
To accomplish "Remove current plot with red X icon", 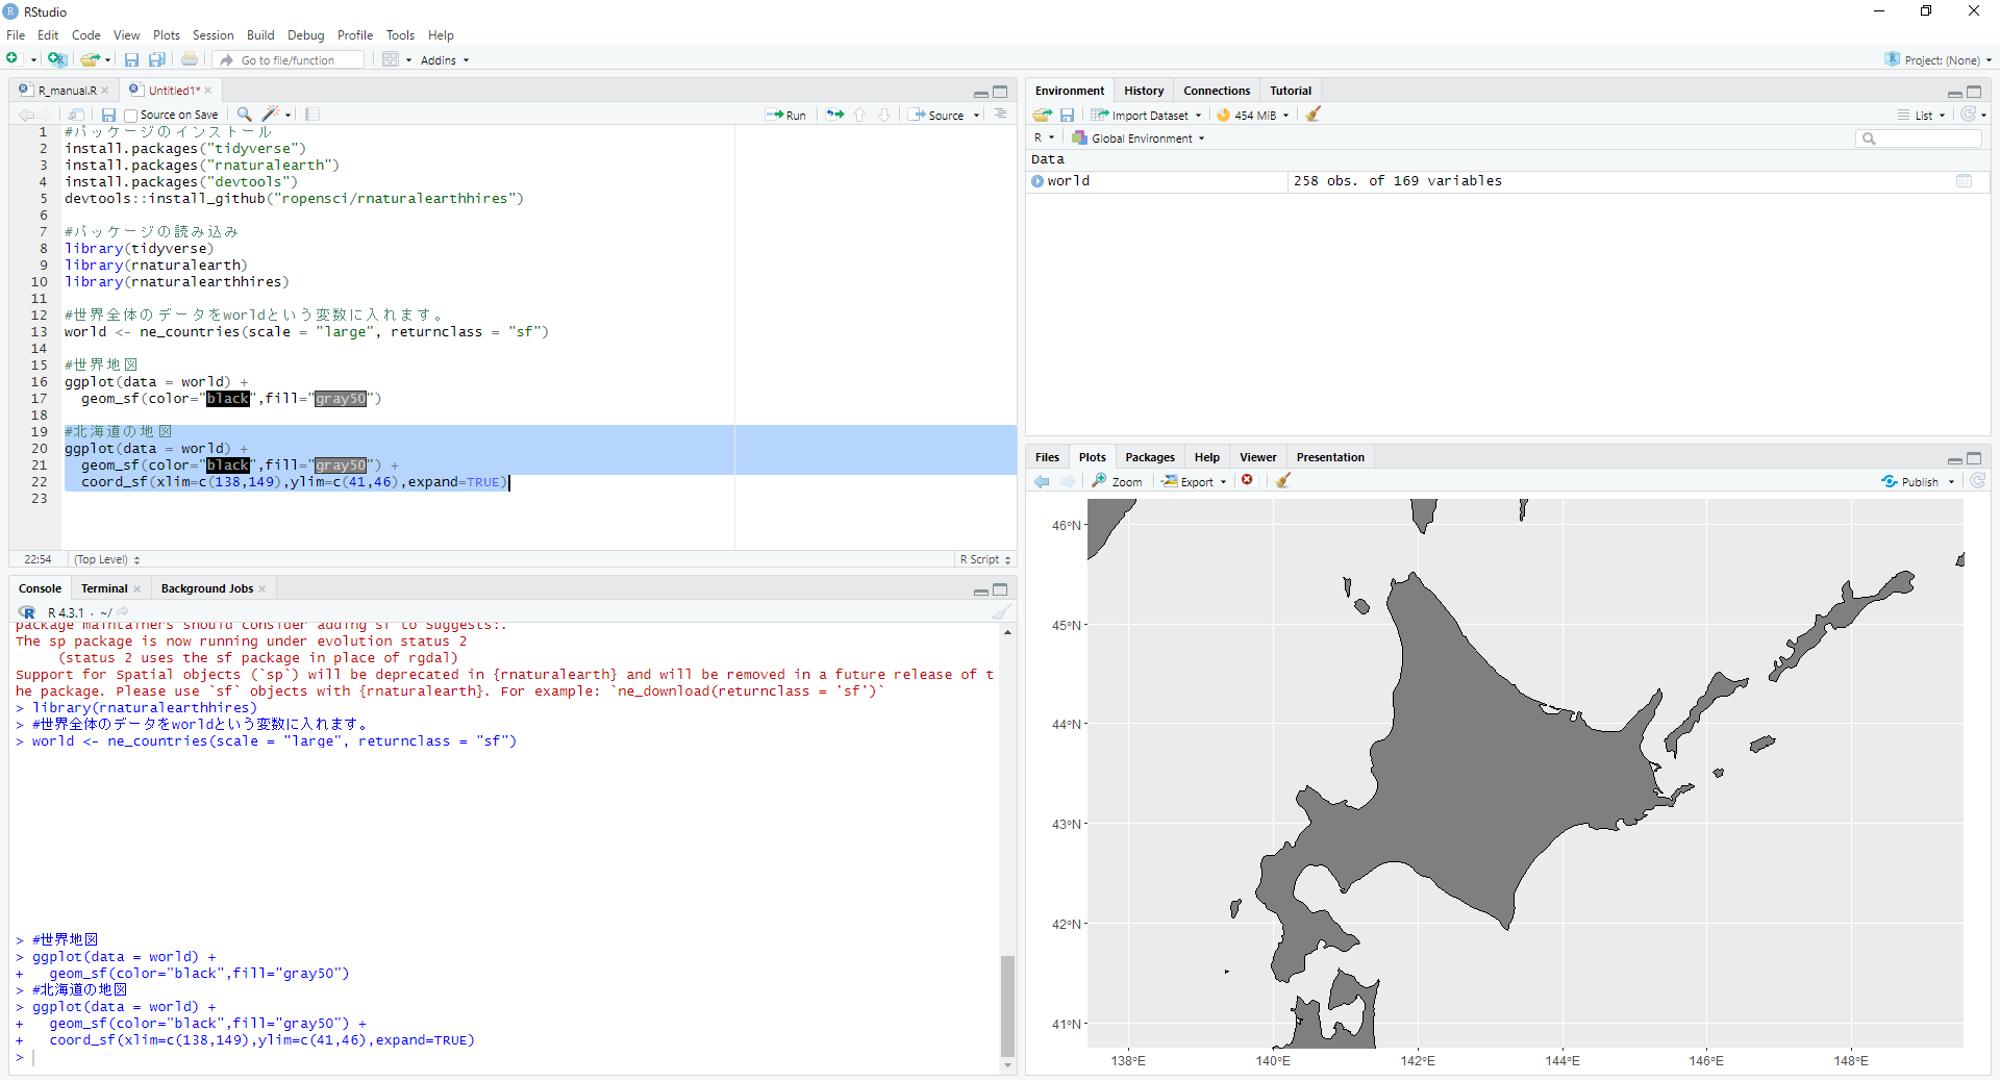I will tap(1247, 481).
